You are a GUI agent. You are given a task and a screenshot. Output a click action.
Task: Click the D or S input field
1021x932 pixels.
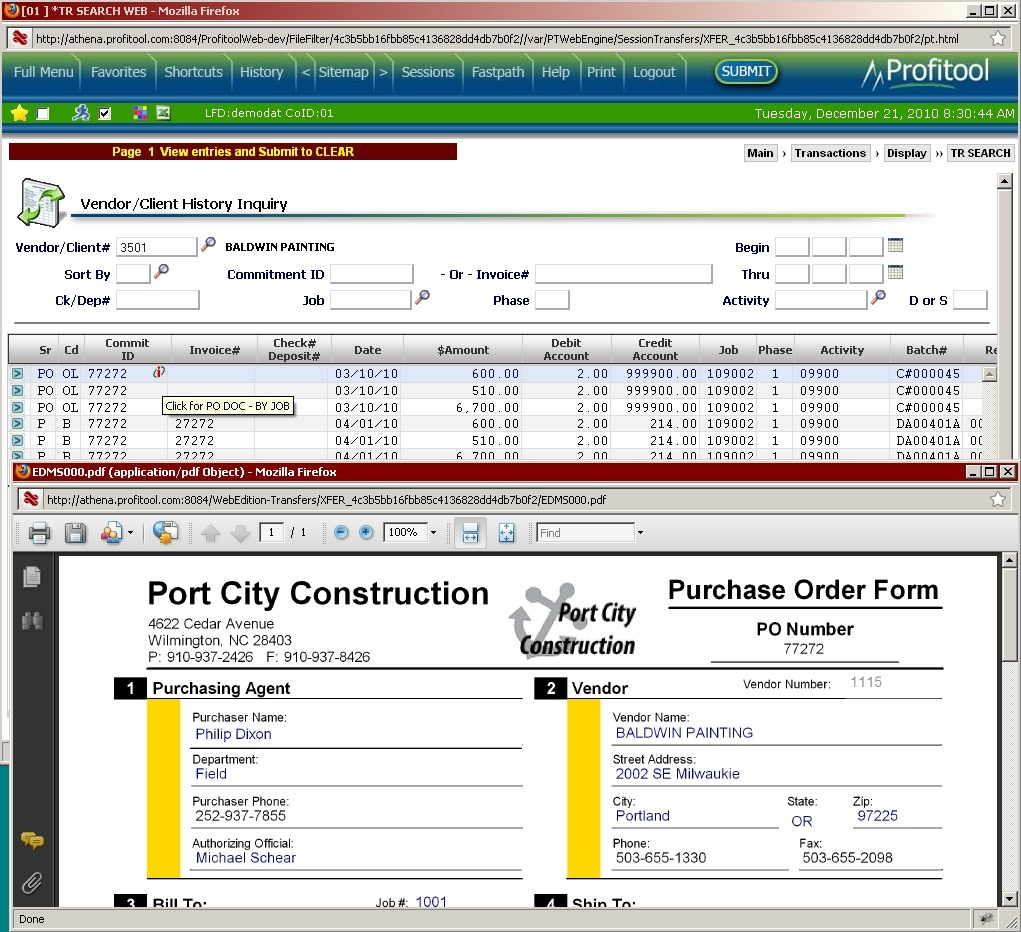tap(970, 300)
